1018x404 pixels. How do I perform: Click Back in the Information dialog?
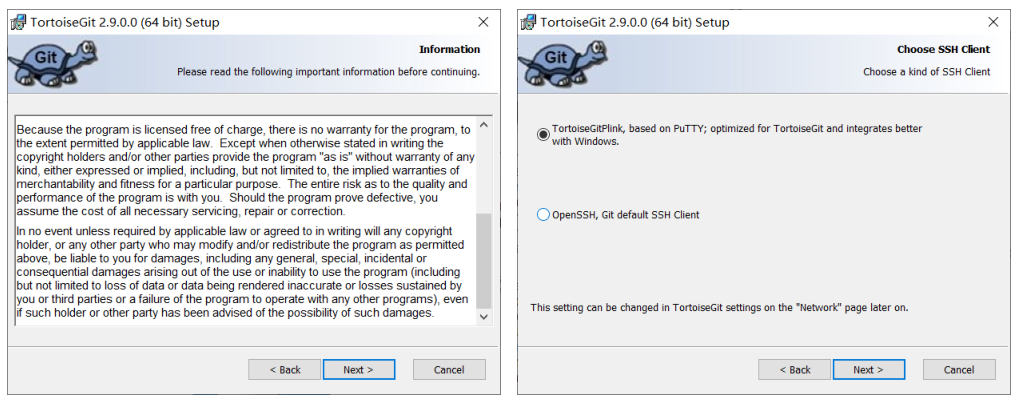[x=284, y=370]
